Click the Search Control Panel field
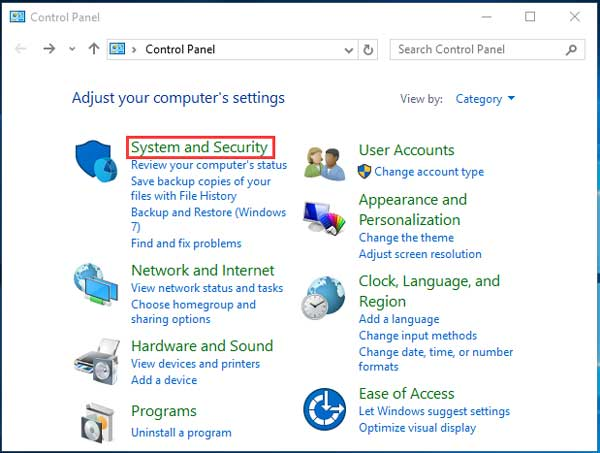Screen dimensions: 600x453 pos(478,49)
